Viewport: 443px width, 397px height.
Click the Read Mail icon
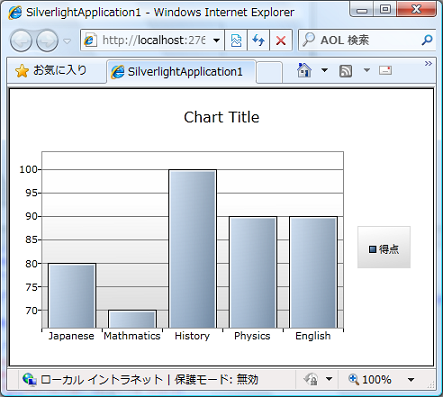[x=385, y=71]
